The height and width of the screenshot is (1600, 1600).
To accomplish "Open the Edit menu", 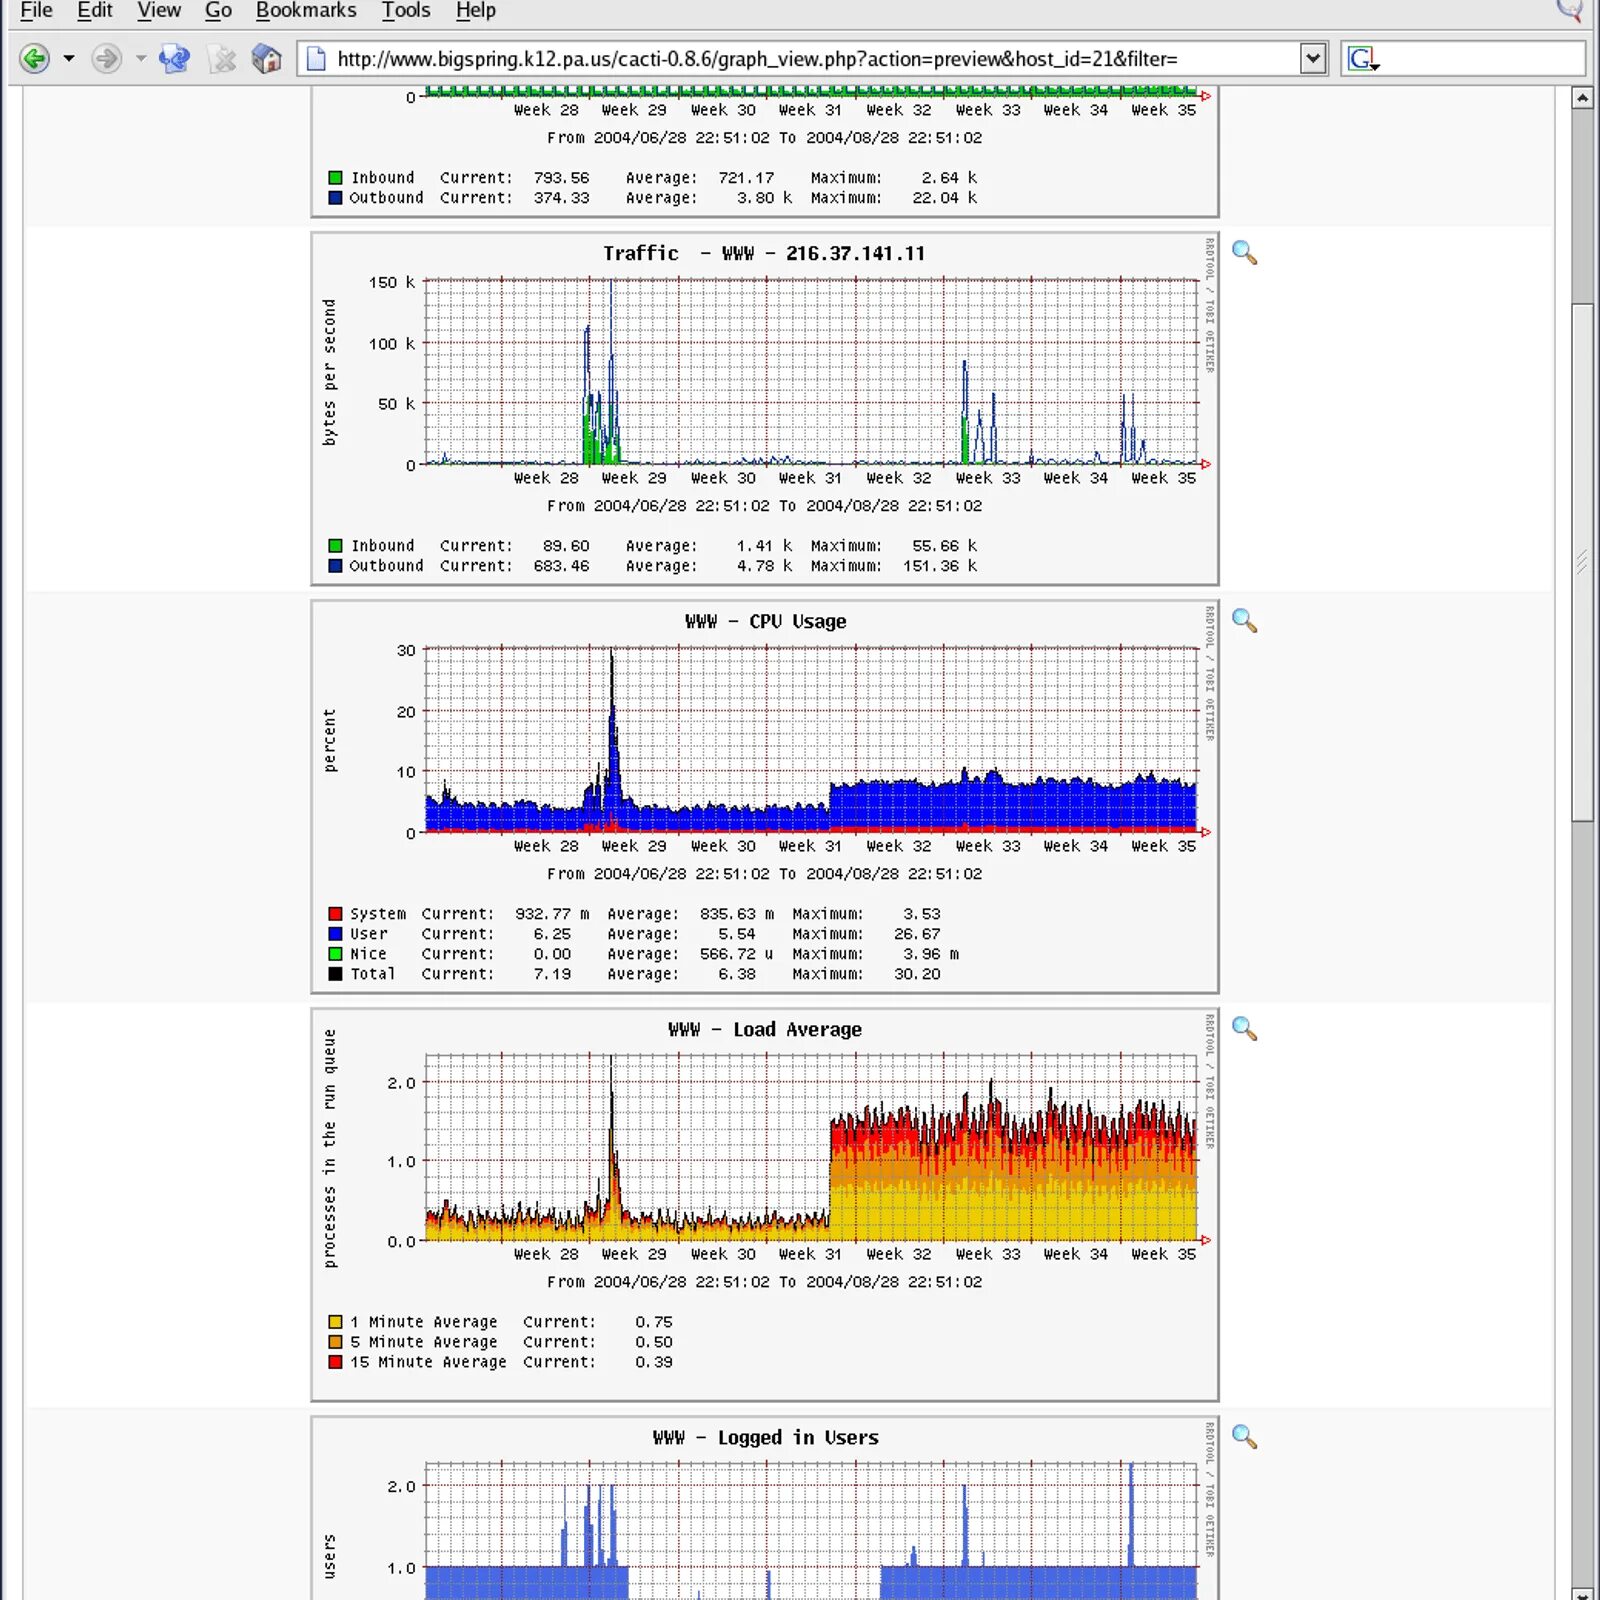I will click(94, 11).
